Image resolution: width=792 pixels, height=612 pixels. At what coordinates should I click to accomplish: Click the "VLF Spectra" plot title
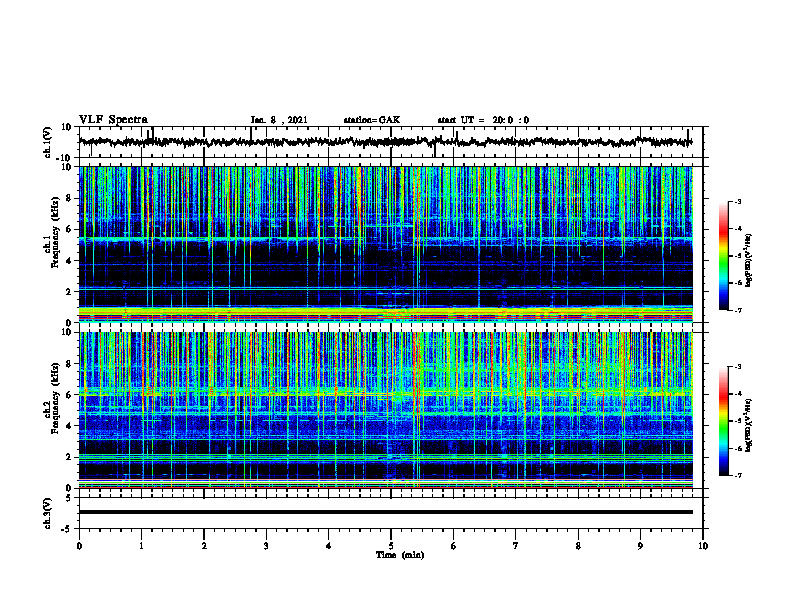click(x=113, y=120)
